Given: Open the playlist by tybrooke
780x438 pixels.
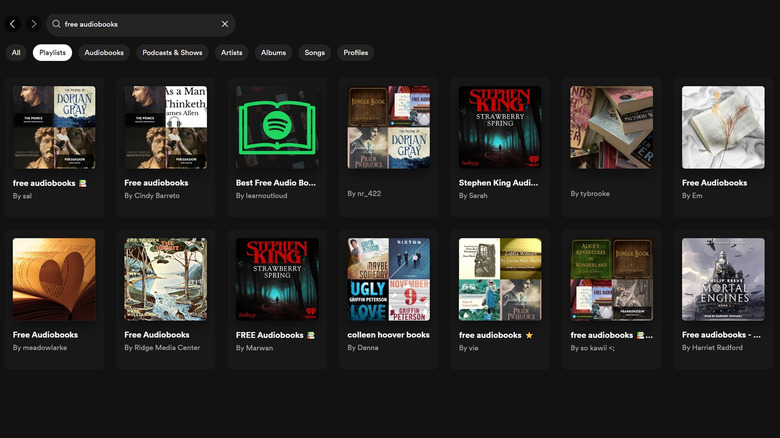Looking at the screenshot, I should [x=611, y=127].
